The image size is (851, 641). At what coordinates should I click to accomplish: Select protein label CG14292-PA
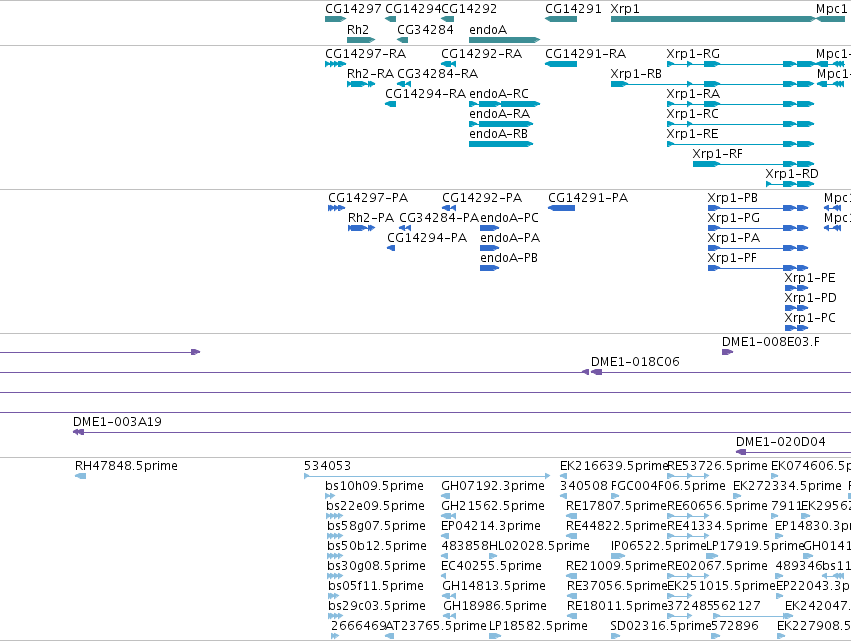coord(482,198)
